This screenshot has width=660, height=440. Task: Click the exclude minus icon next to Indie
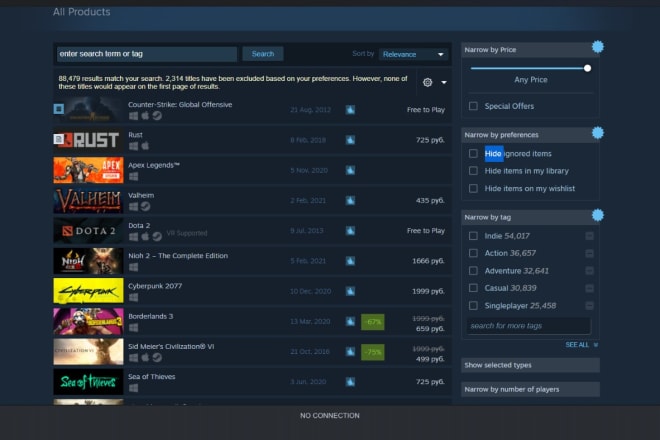click(589, 236)
